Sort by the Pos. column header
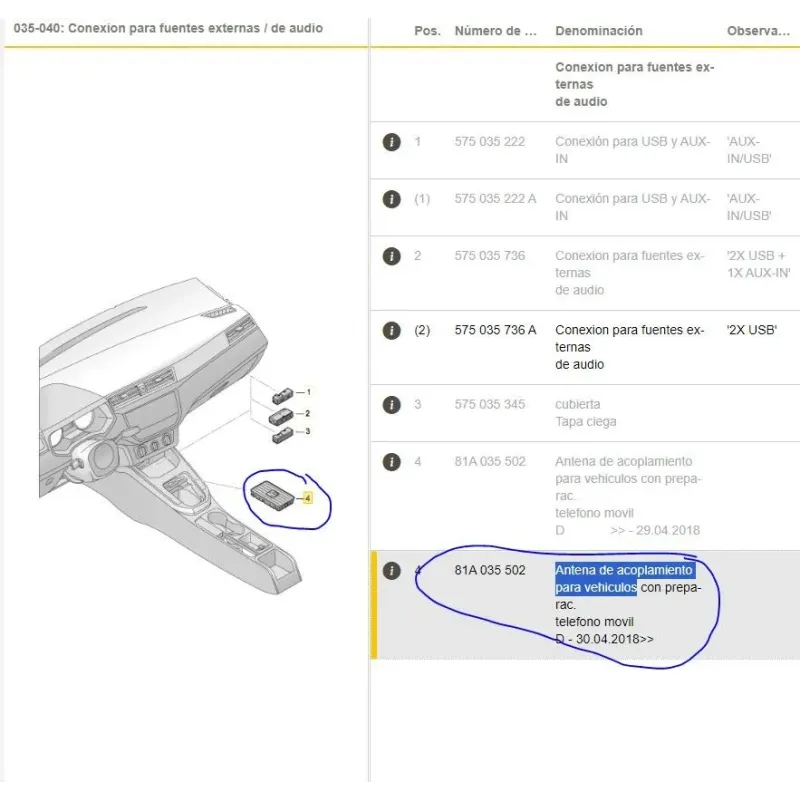800x800 pixels. [x=427, y=31]
